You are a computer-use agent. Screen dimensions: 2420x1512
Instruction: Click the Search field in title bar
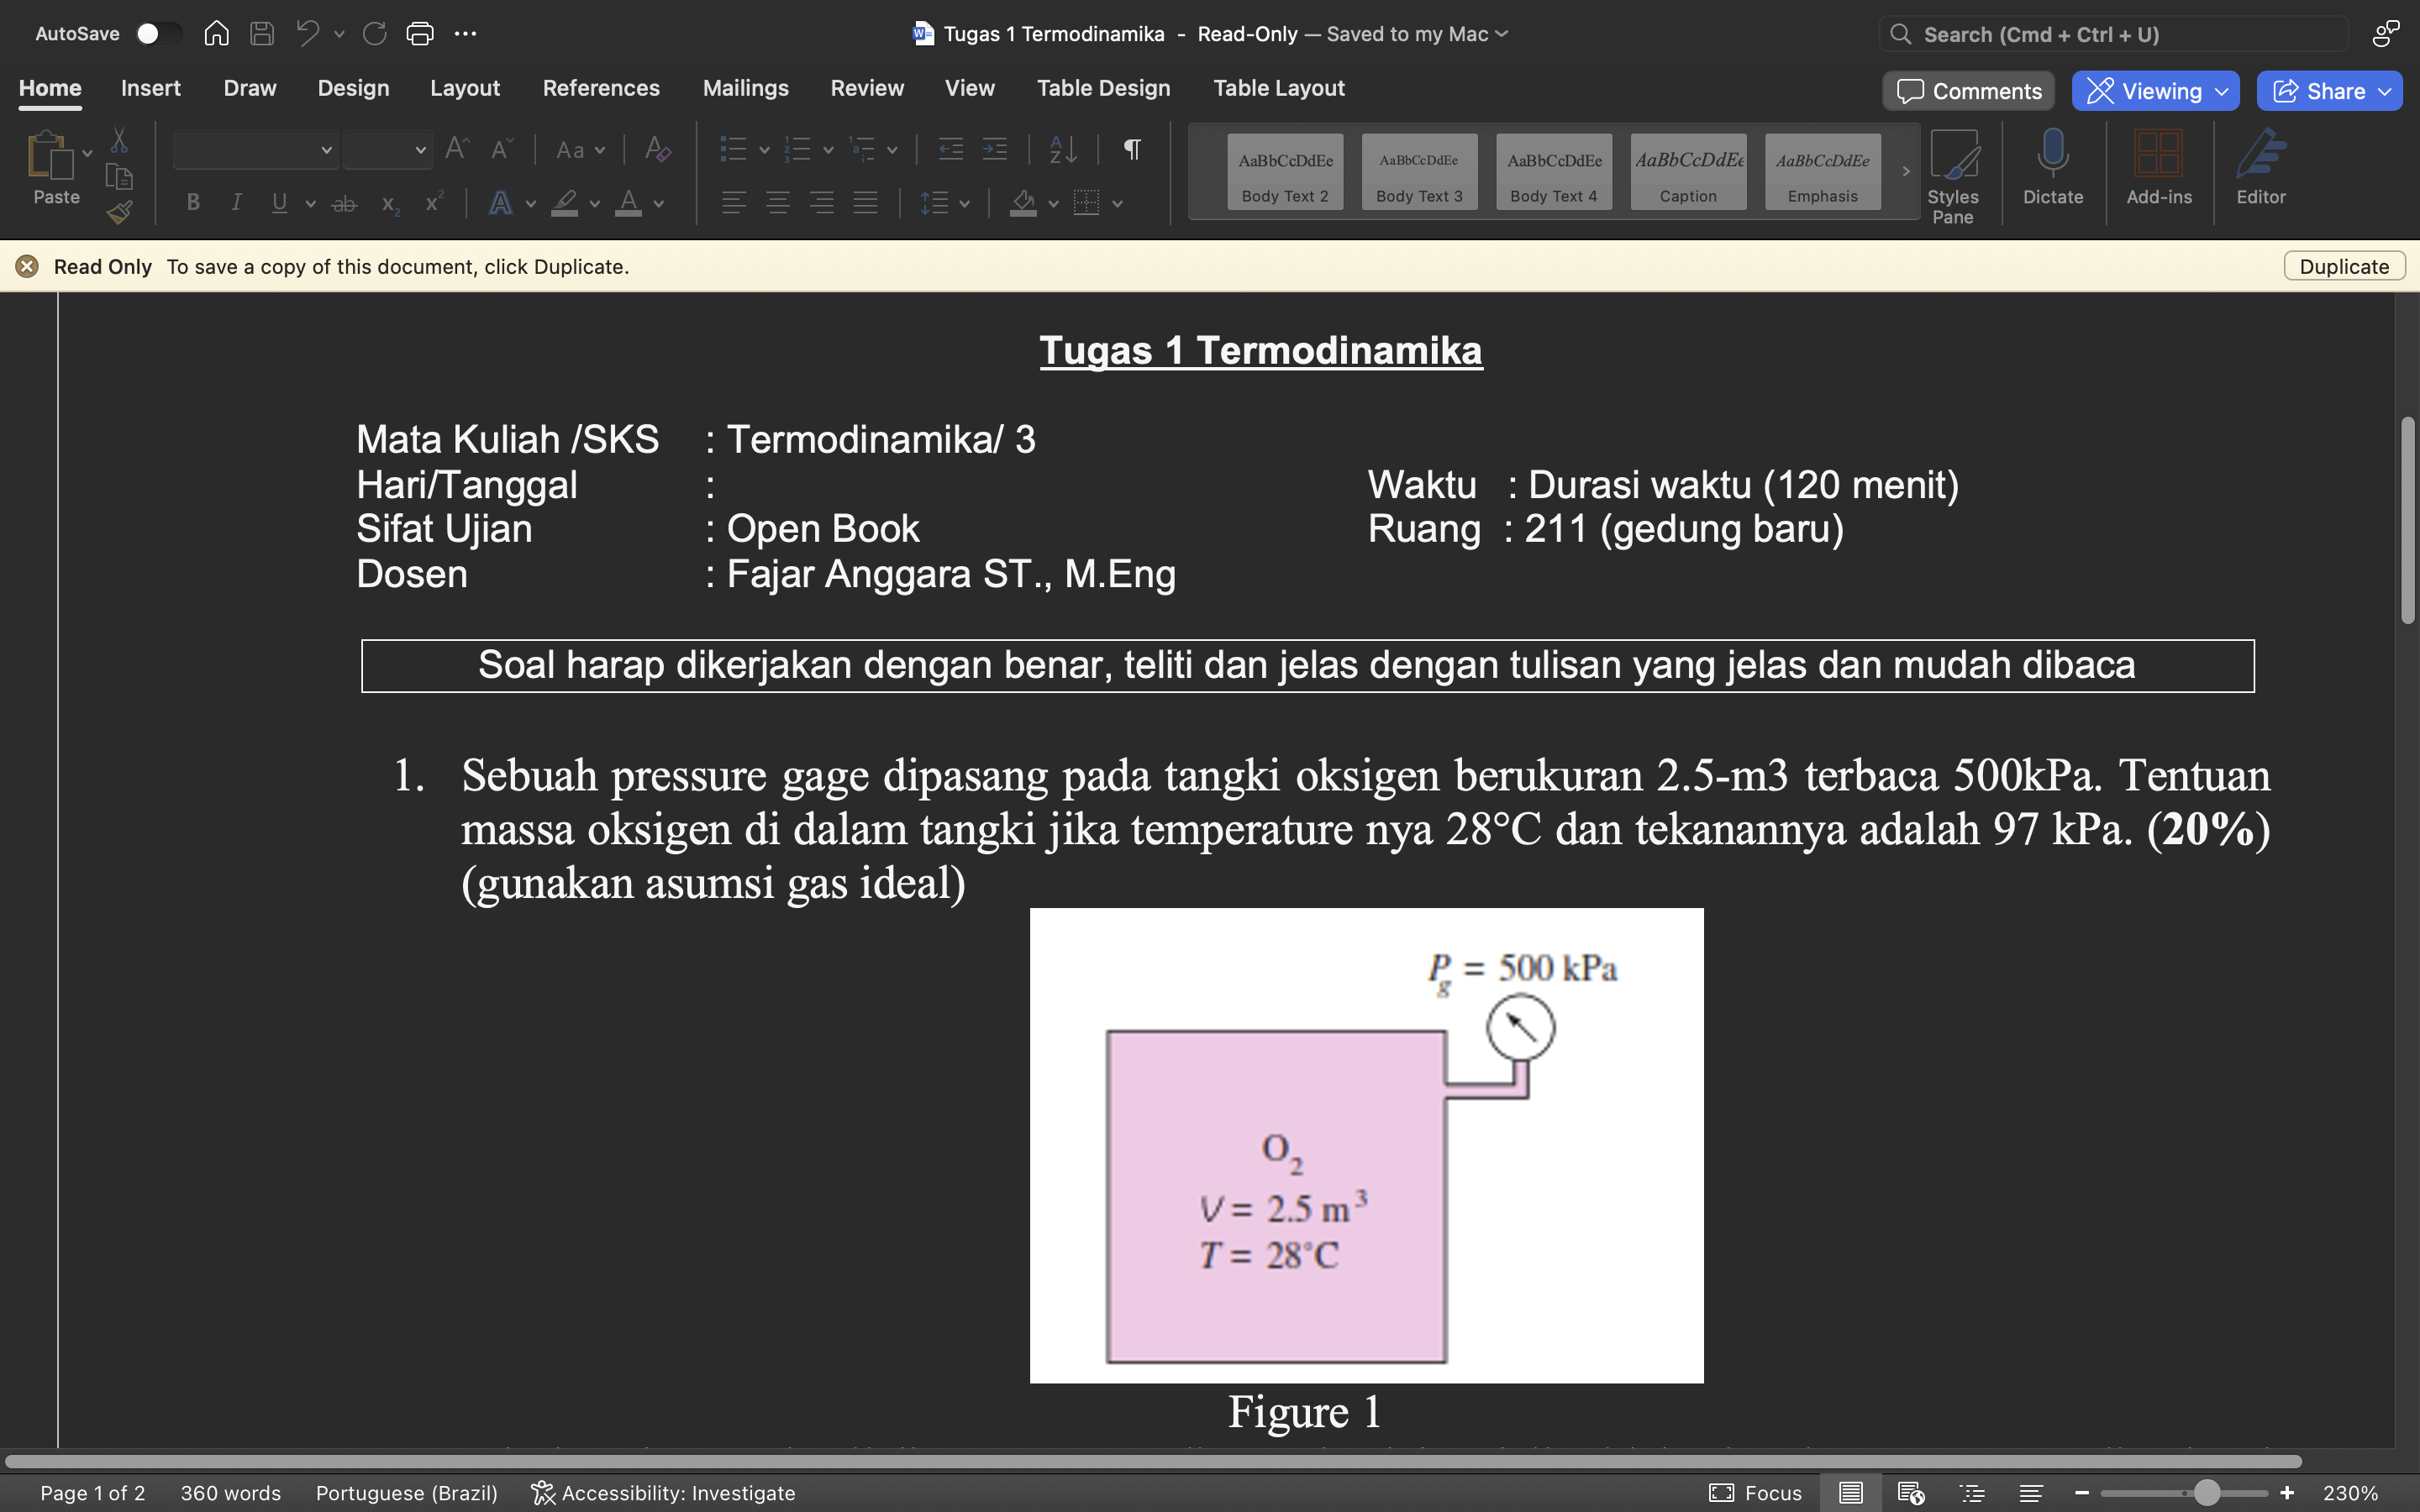[x=2113, y=34]
